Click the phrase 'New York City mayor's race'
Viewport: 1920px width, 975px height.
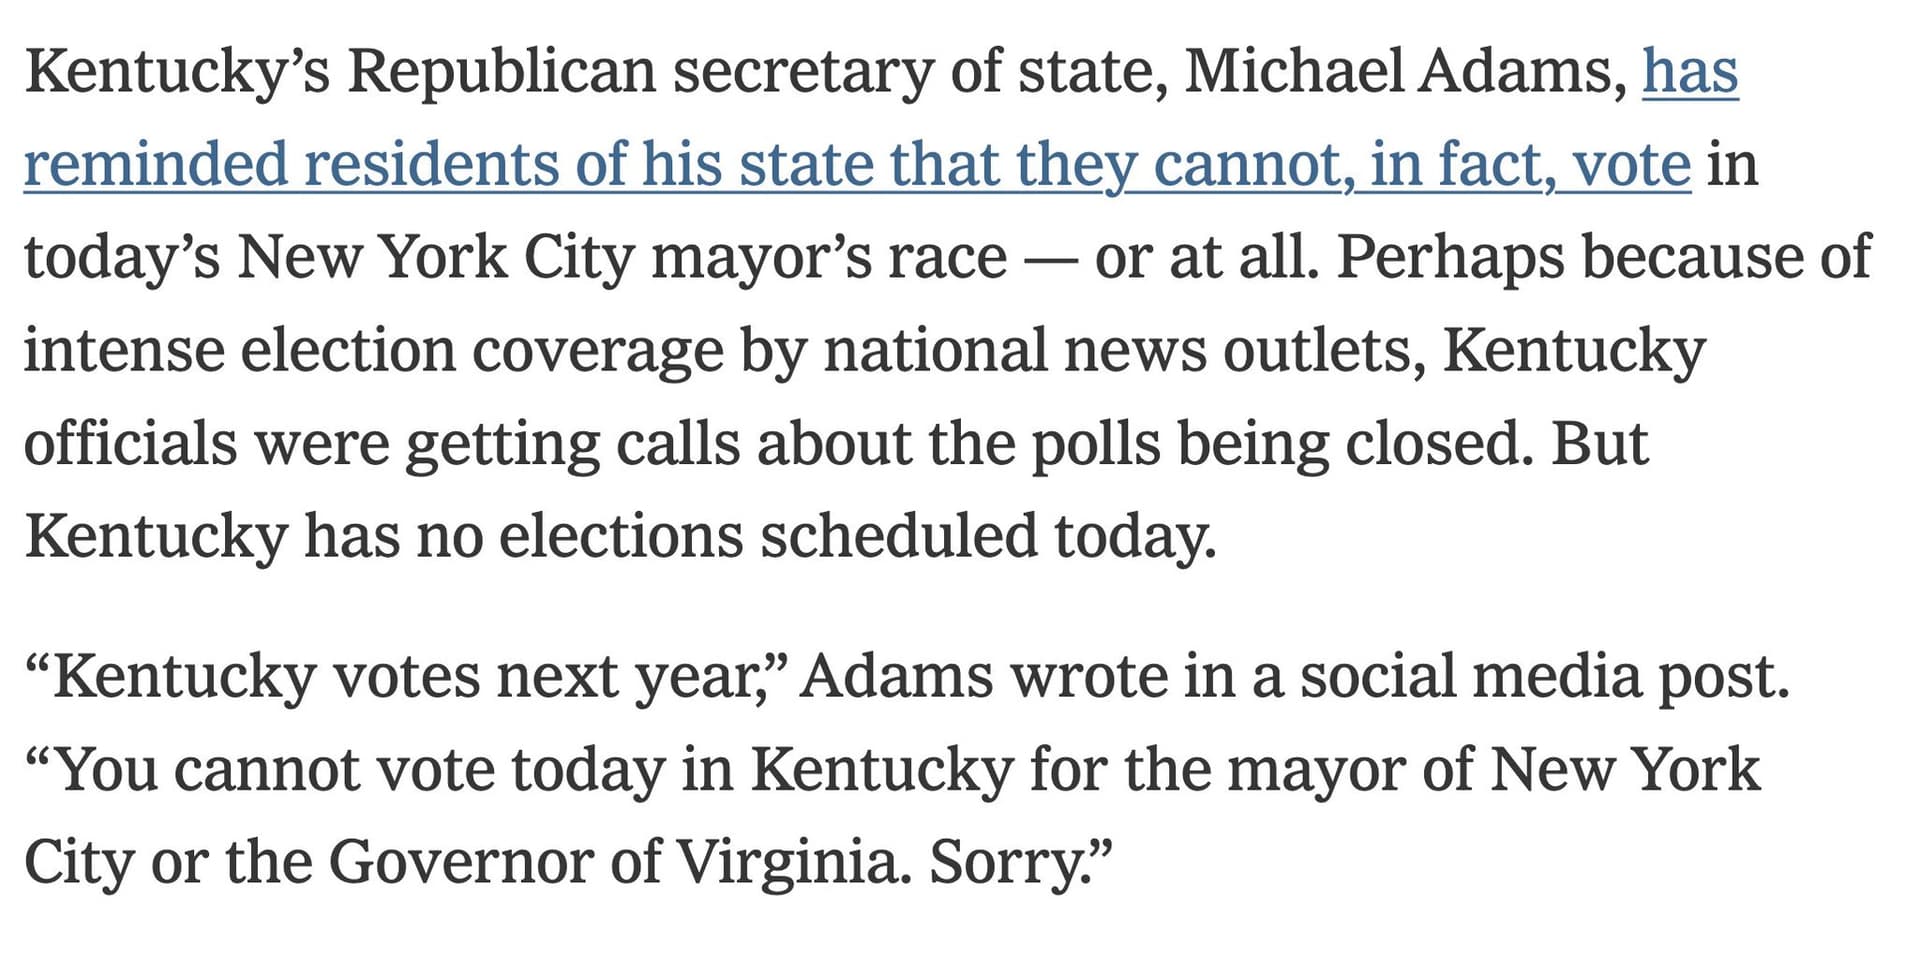620,257
